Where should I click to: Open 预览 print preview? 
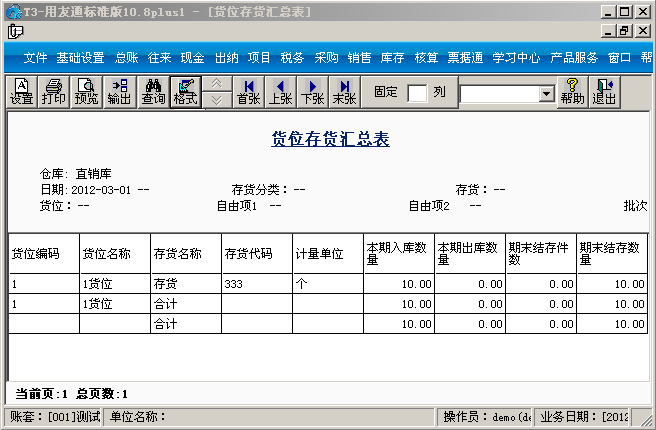tap(86, 92)
